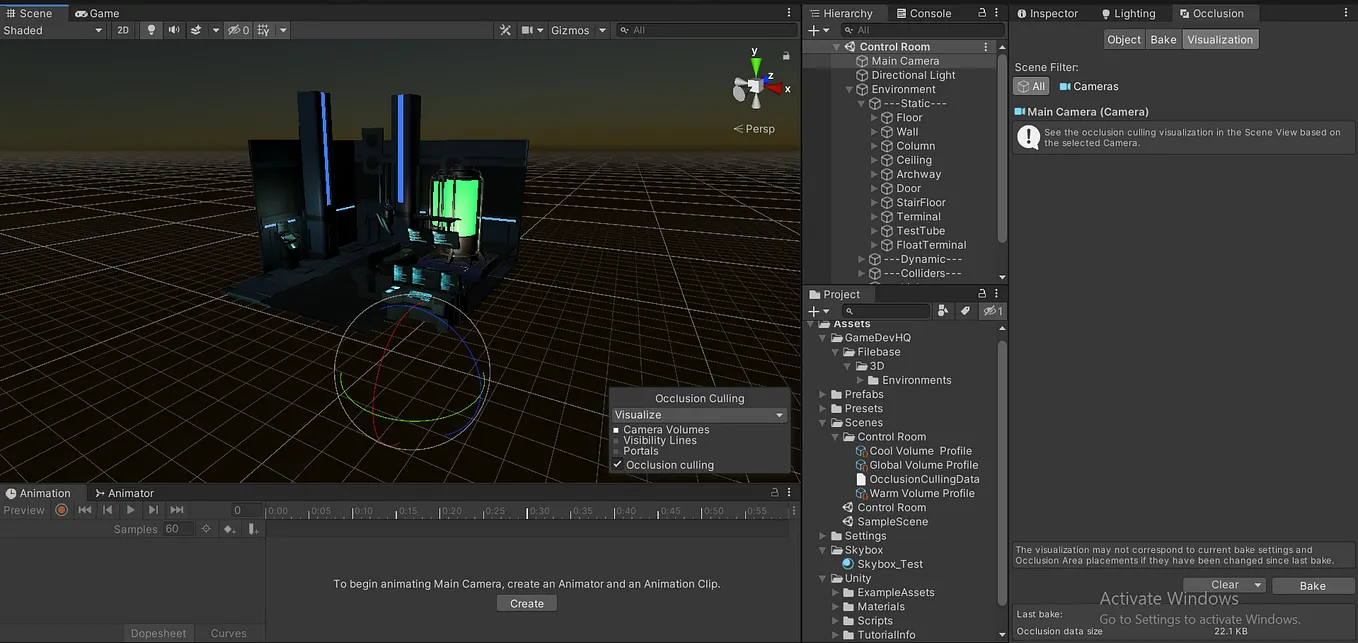Open the Console tab

(923, 13)
